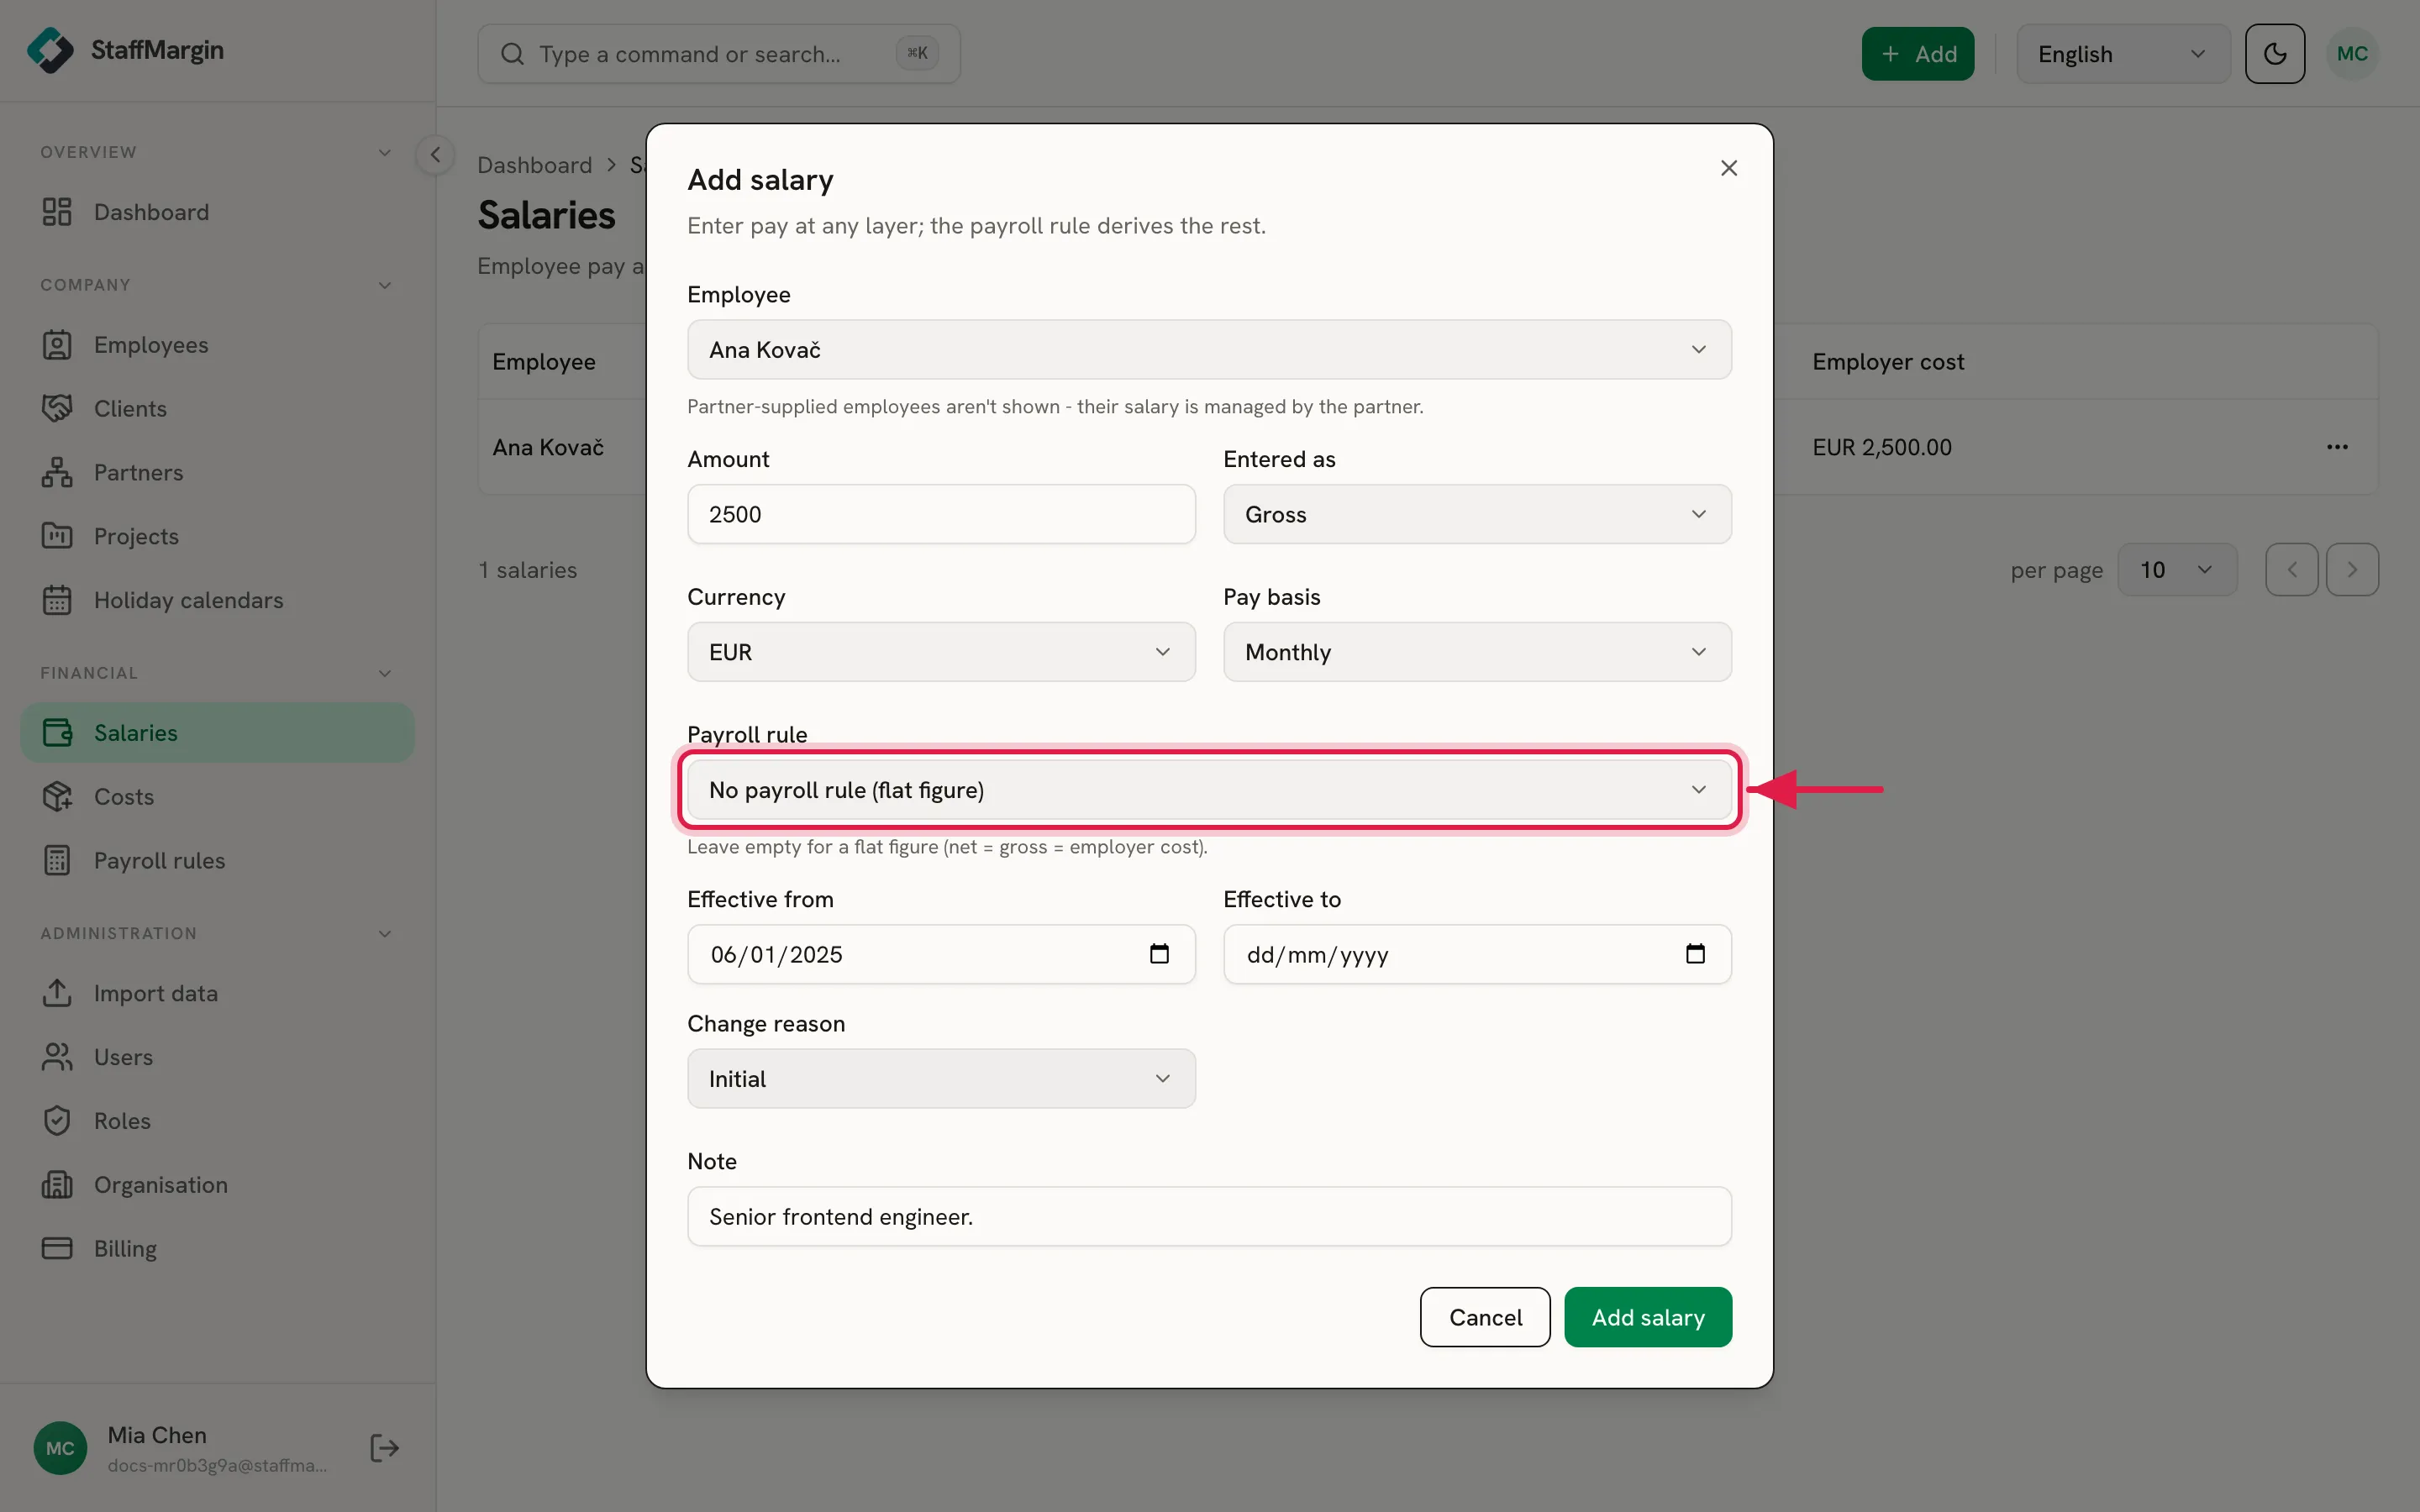Open the Pay basis dropdown
This screenshot has width=2420, height=1512.
click(1477, 652)
